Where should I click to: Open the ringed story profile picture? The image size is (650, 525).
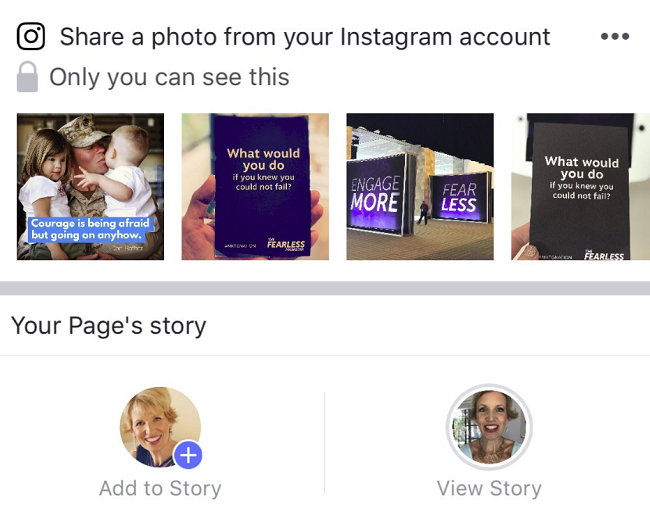coord(489,427)
